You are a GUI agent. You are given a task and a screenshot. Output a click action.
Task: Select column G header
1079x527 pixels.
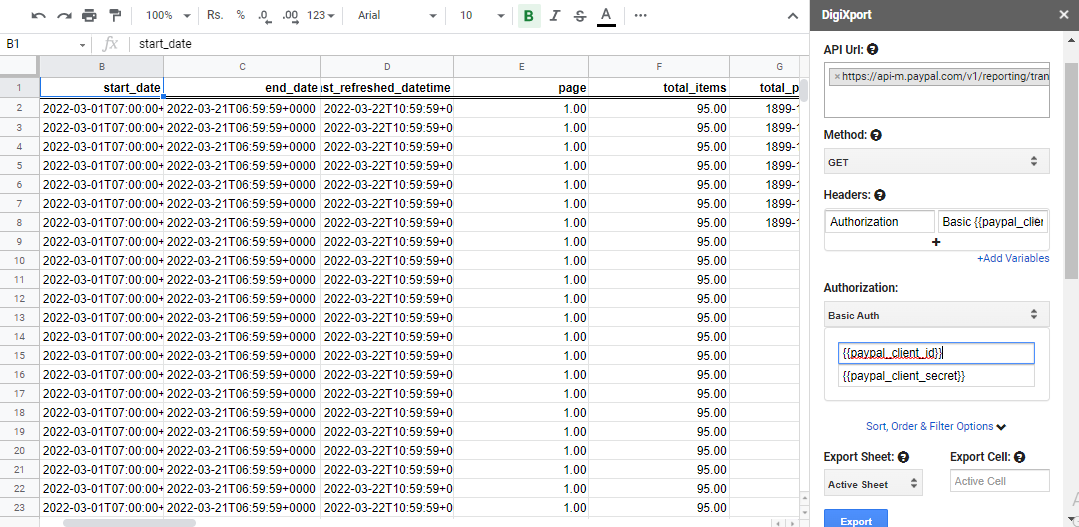(x=765, y=67)
